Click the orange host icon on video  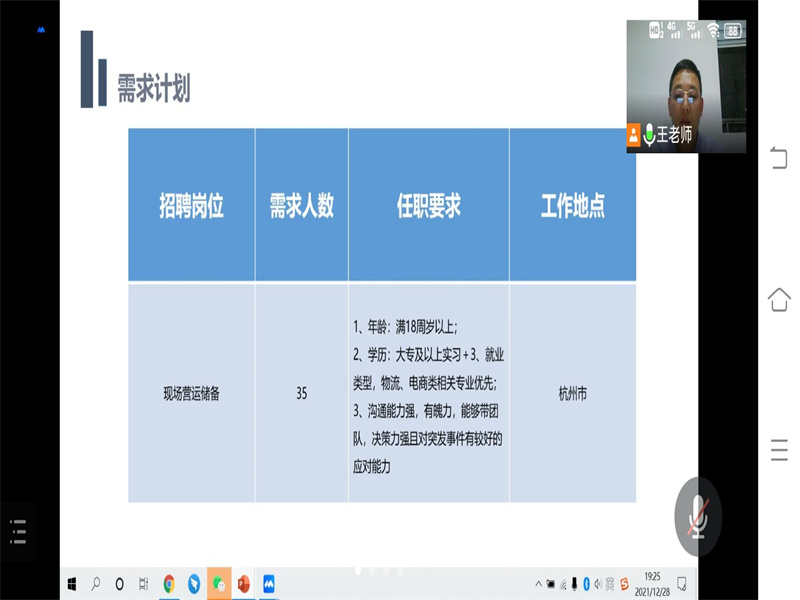click(x=634, y=134)
